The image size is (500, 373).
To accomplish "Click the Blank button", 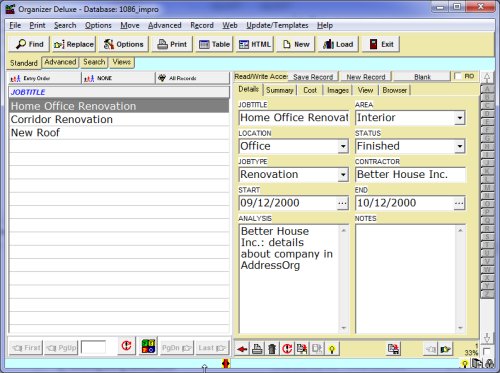I will pos(422,77).
